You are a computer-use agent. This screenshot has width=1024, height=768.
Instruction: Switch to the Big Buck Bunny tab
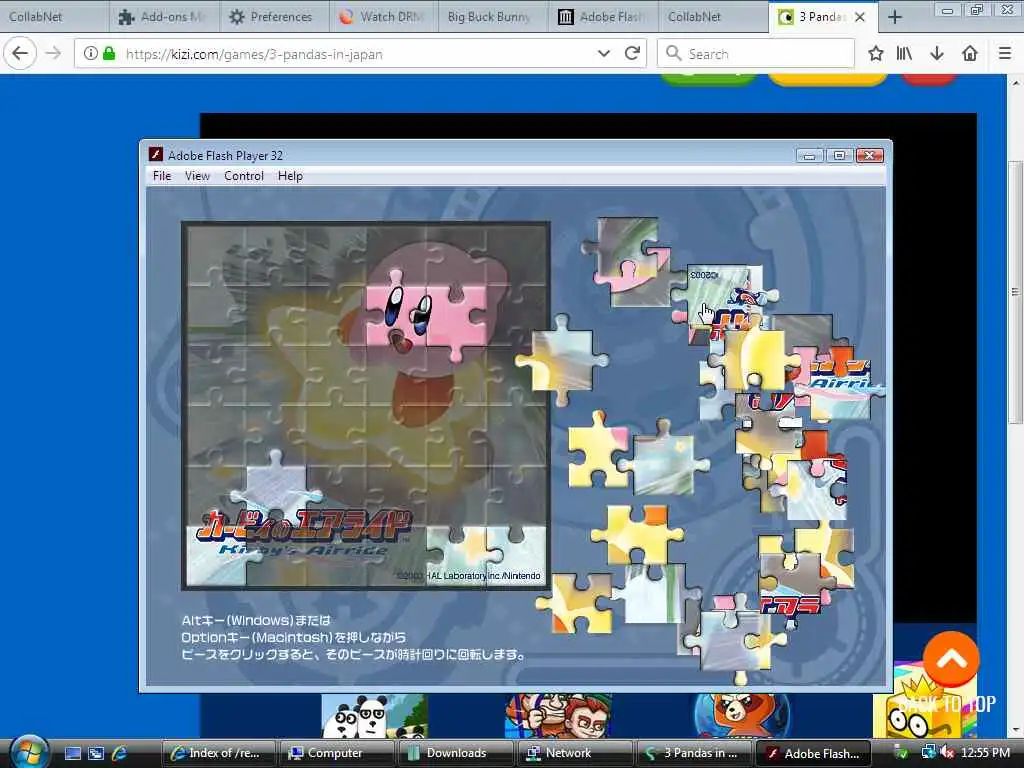tap(492, 16)
